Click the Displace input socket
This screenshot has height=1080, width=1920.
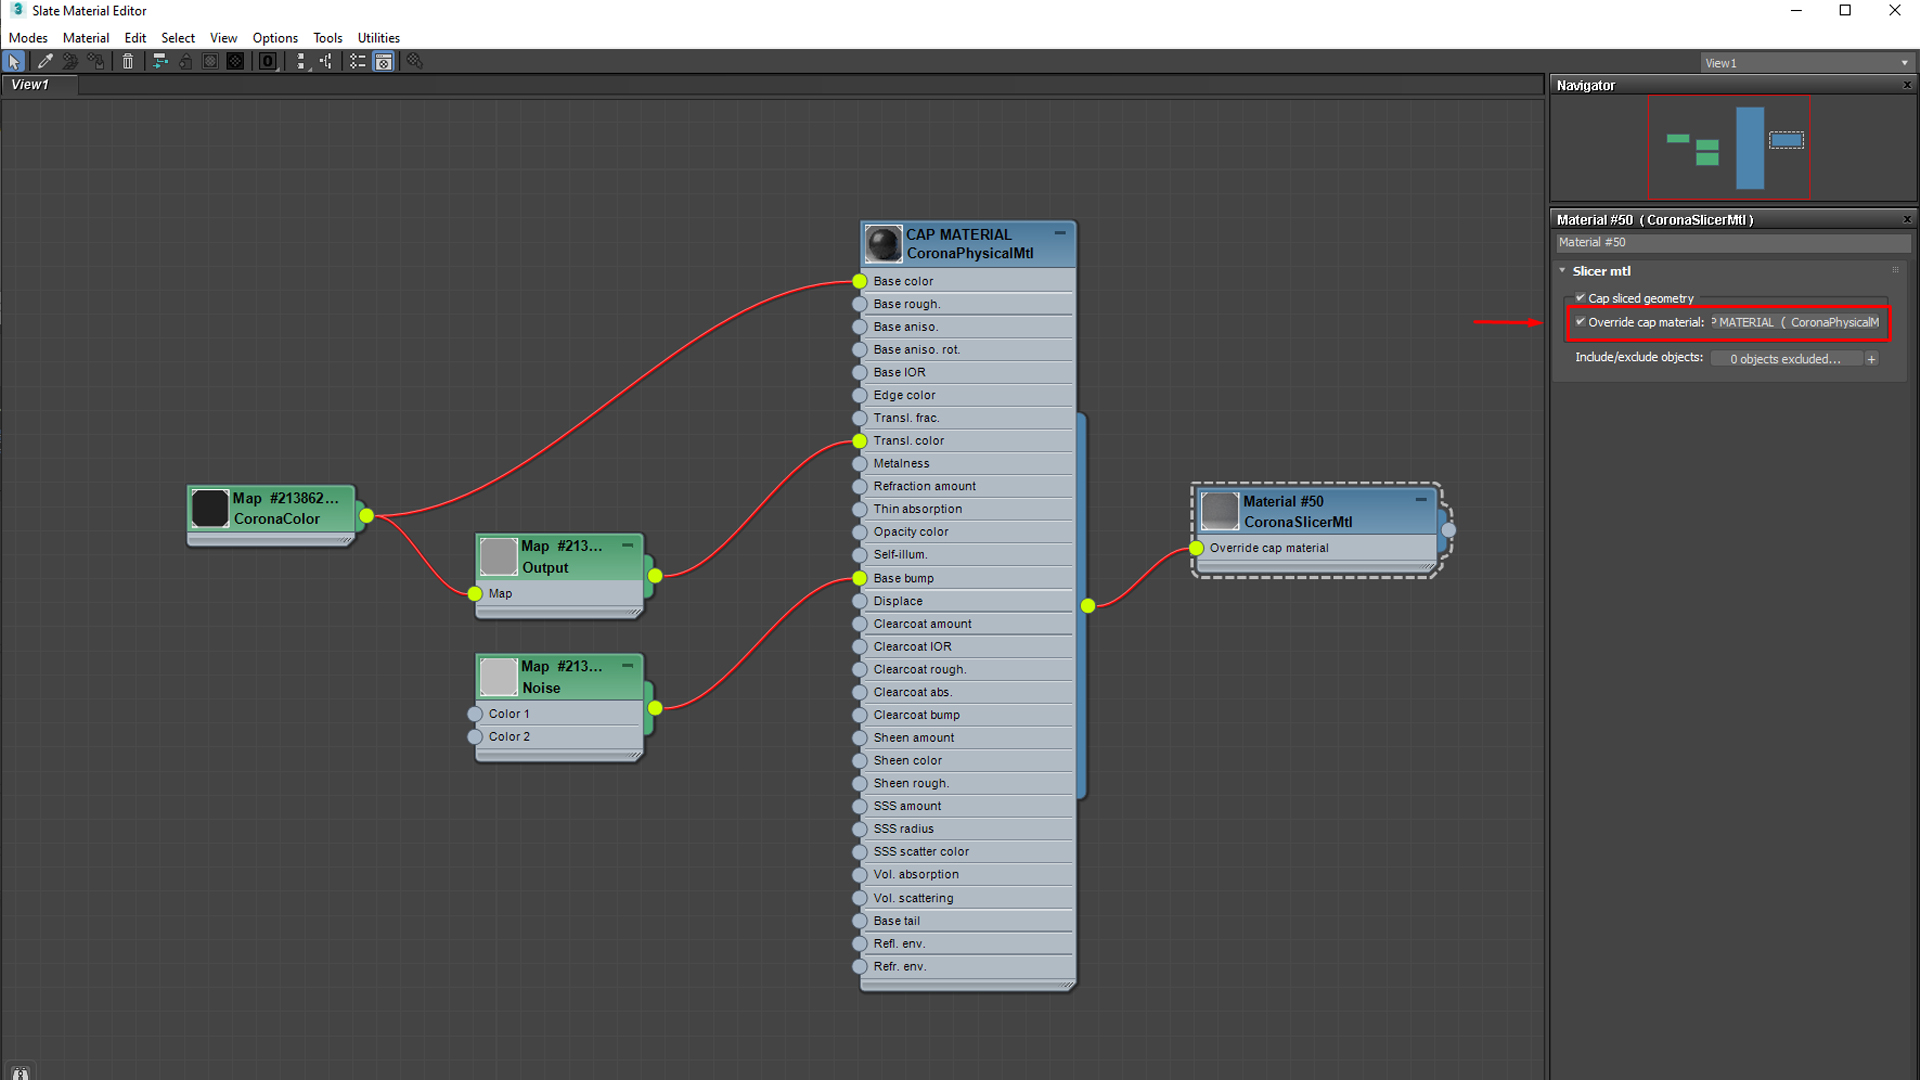(x=860, y=601)
